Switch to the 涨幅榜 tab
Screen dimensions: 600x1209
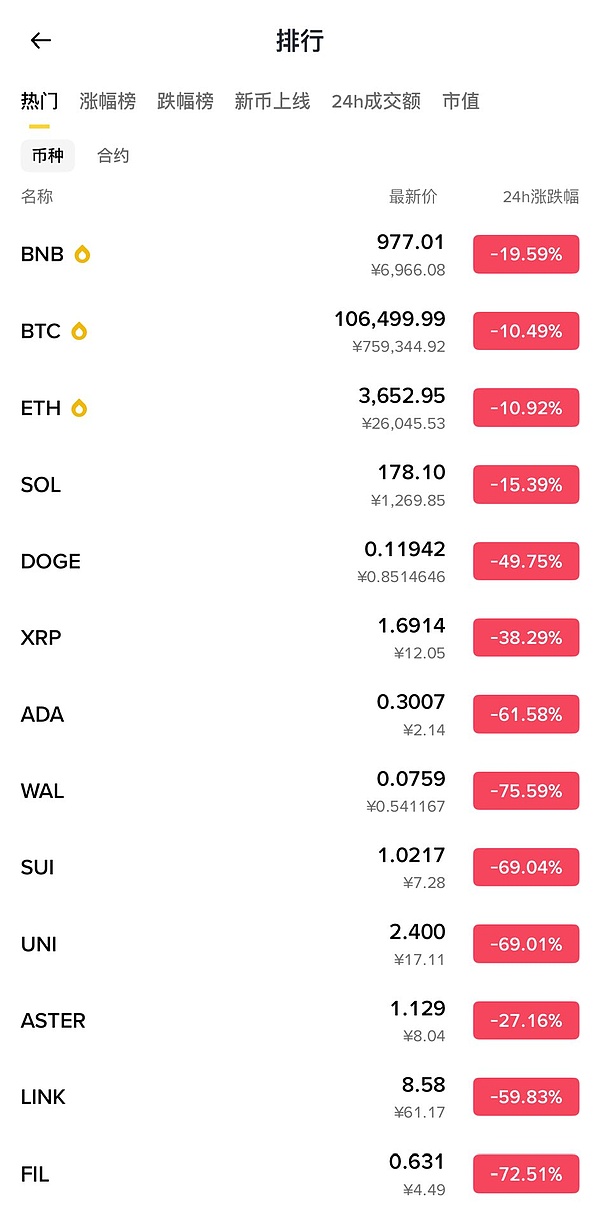108,101
